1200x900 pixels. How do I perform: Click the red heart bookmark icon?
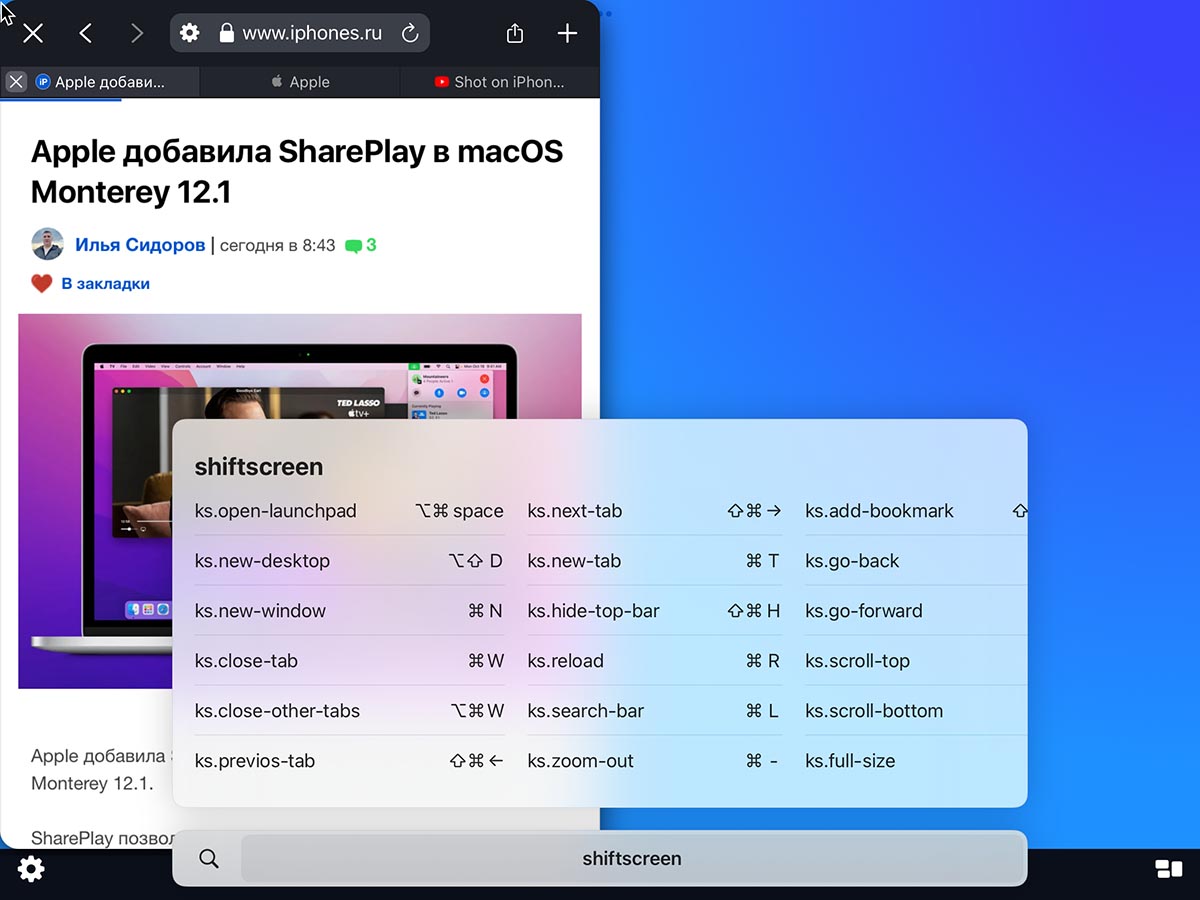point(42,284)
